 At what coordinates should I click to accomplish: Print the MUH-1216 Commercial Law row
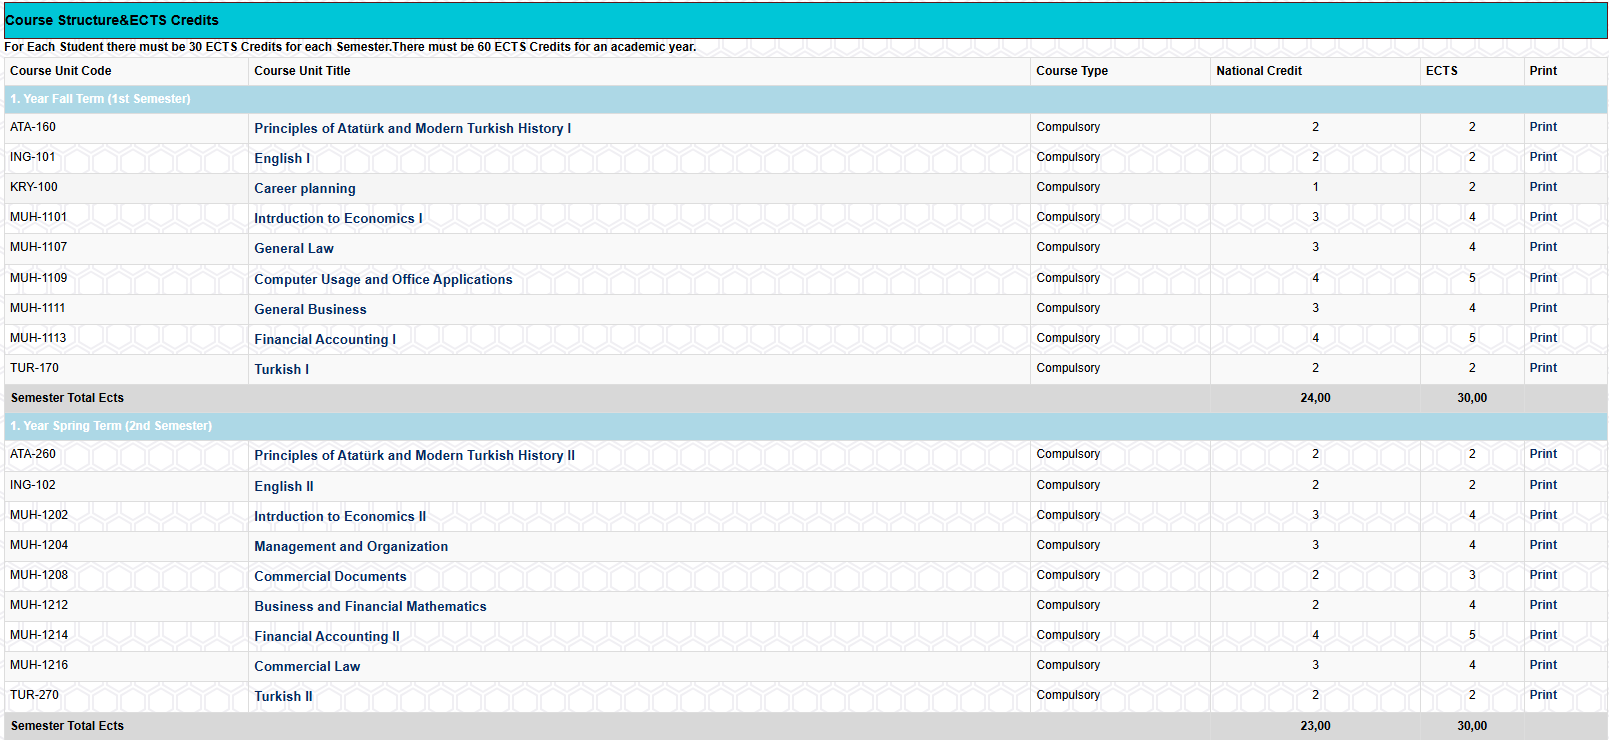(1542, 665)
